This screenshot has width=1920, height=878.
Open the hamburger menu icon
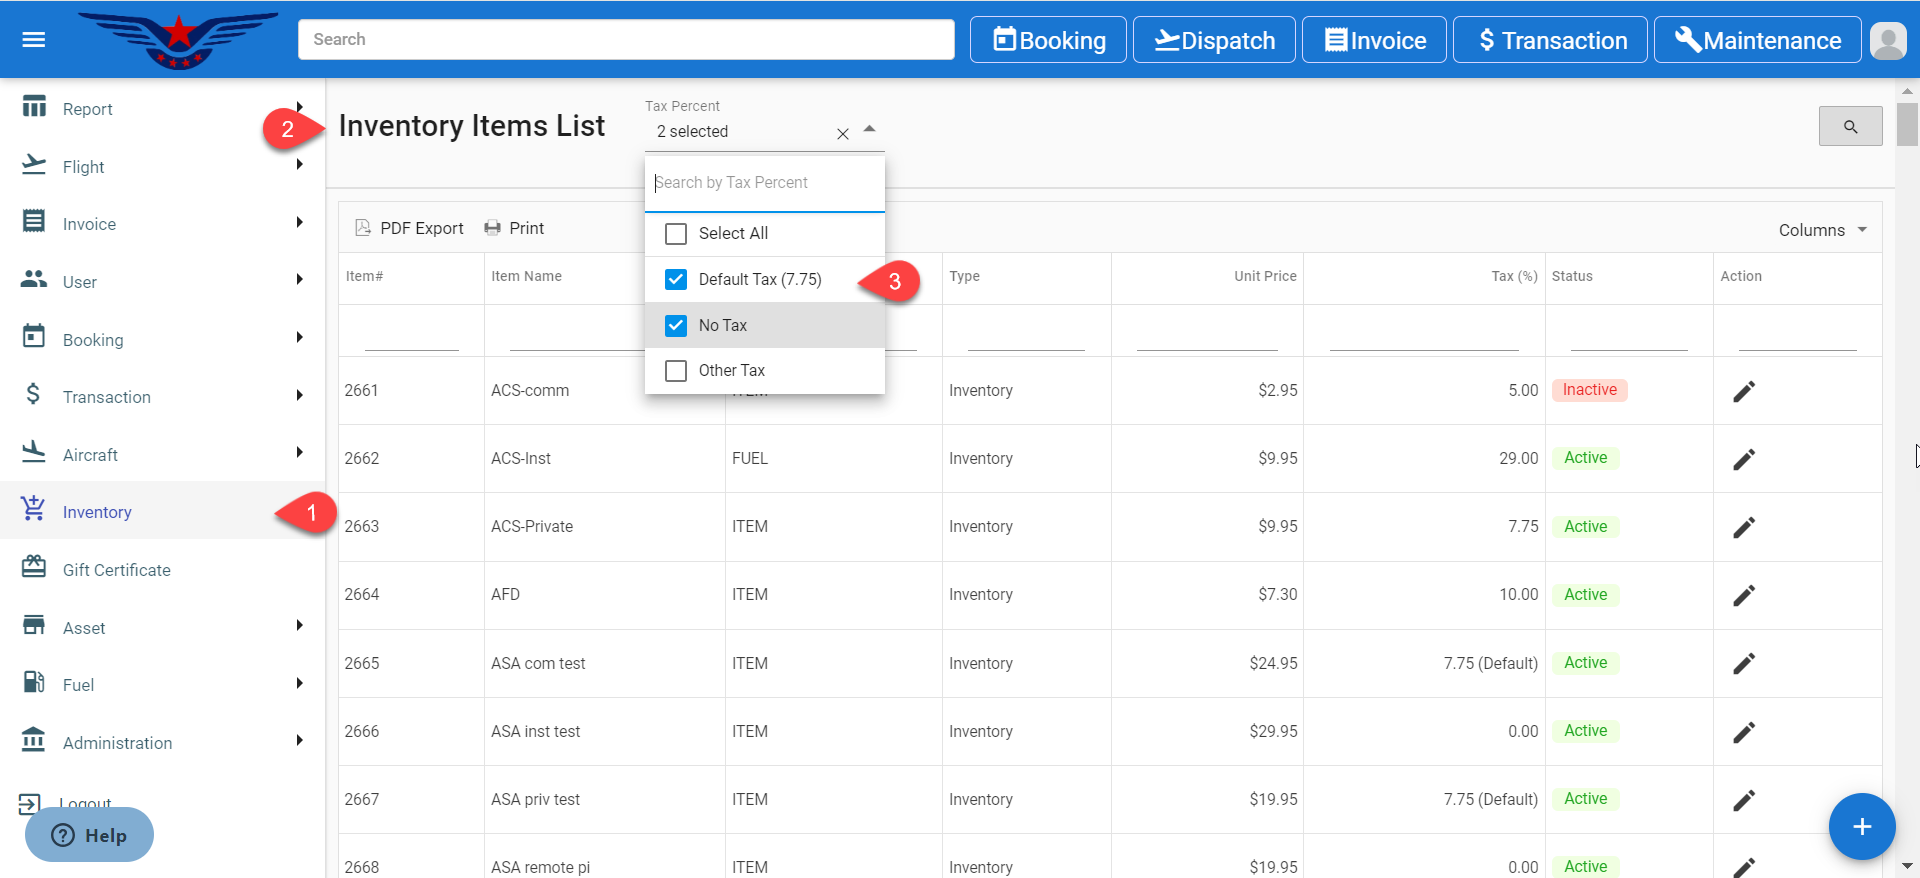pyautogui.click(x=34, y=40)
